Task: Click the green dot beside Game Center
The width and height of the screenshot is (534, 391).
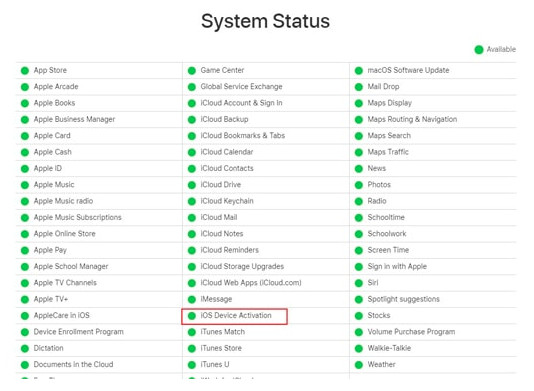Action: tap(192, 71)
